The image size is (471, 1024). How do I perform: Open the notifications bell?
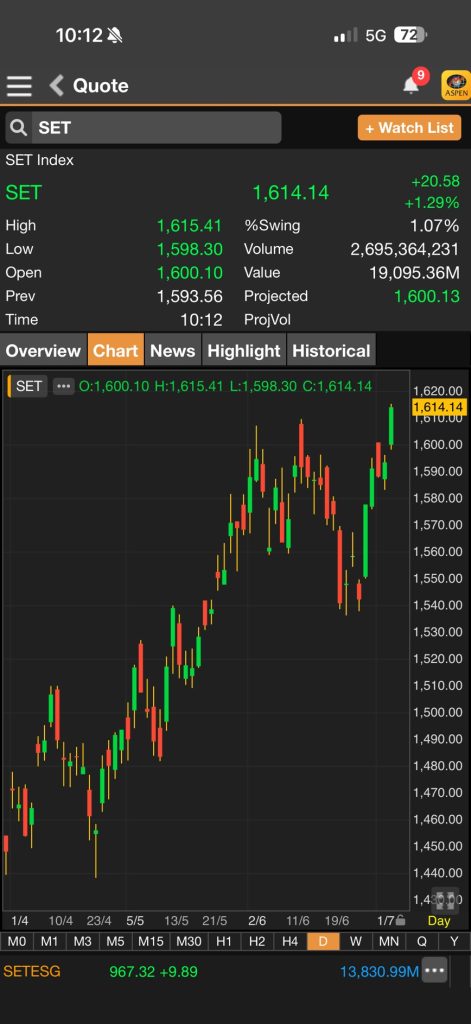click(412, 85)
